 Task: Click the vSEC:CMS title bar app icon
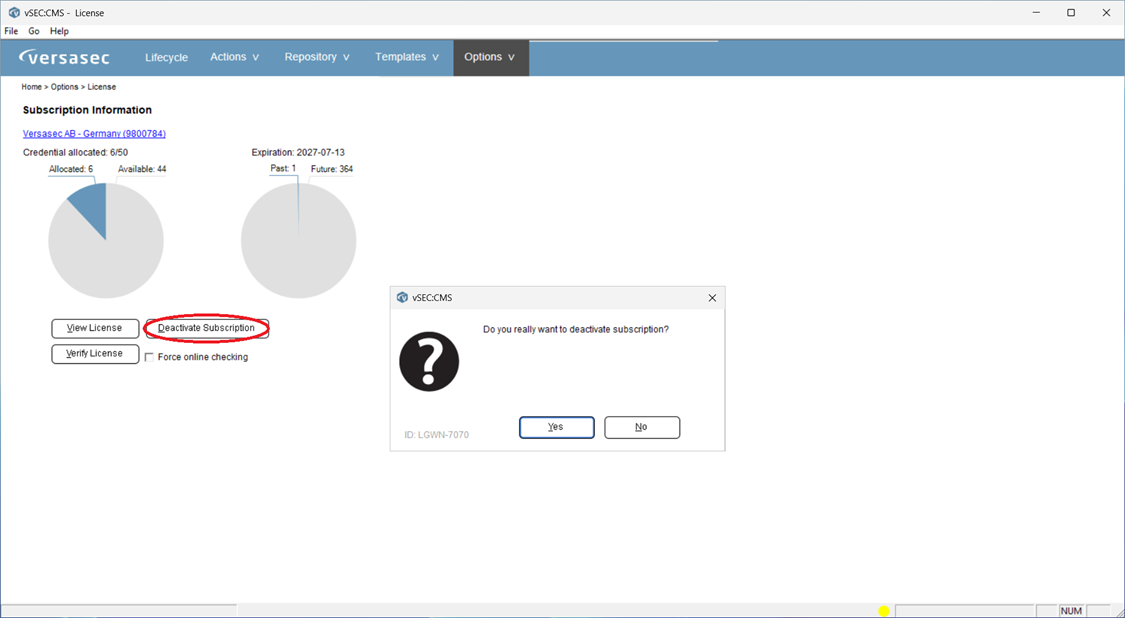14,12
